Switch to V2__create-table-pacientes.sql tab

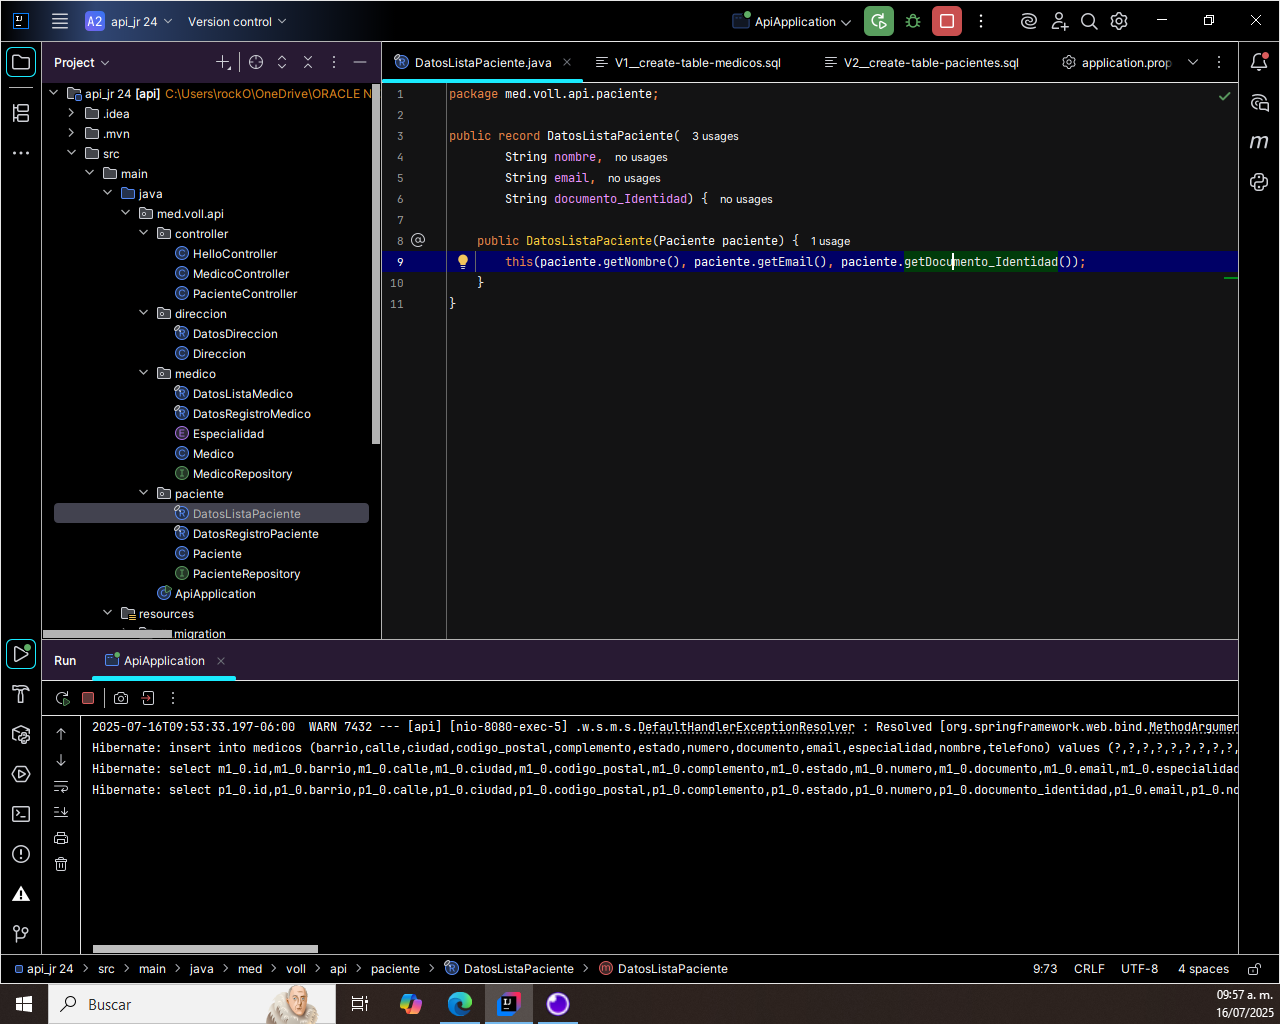[922, 62]
